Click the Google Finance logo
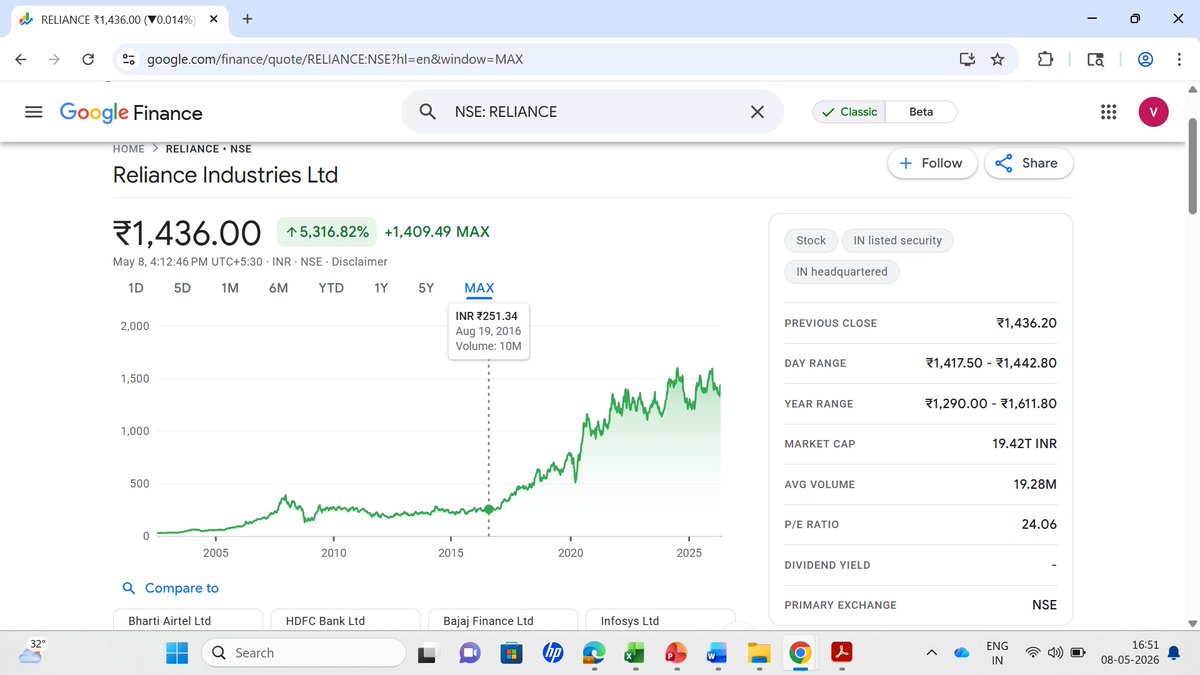Screen dimensions: 1200x675 click(x=131, y=112)
